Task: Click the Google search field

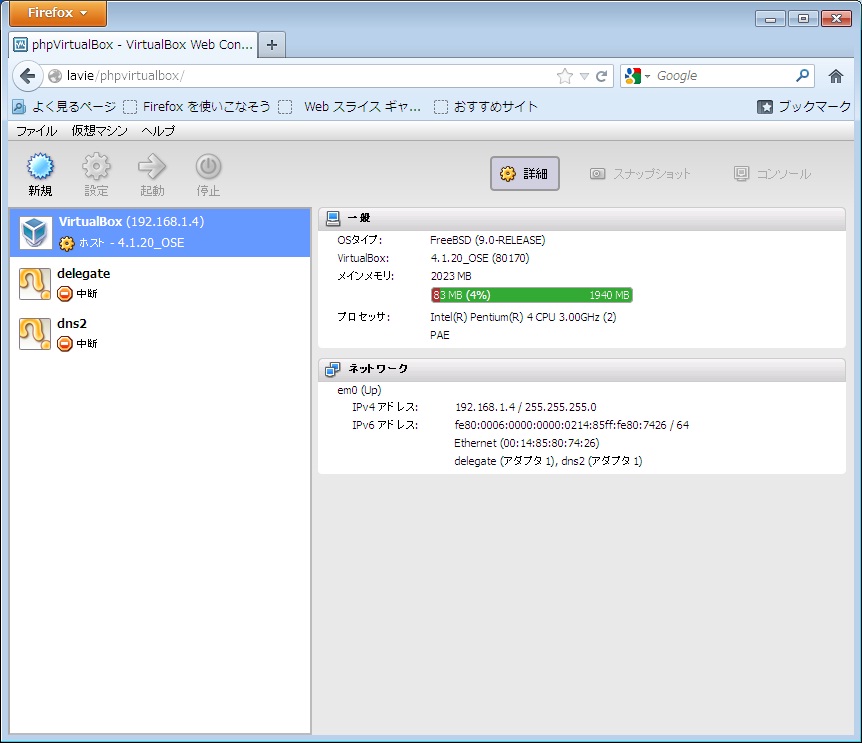Action: click(x=723, y=76)
